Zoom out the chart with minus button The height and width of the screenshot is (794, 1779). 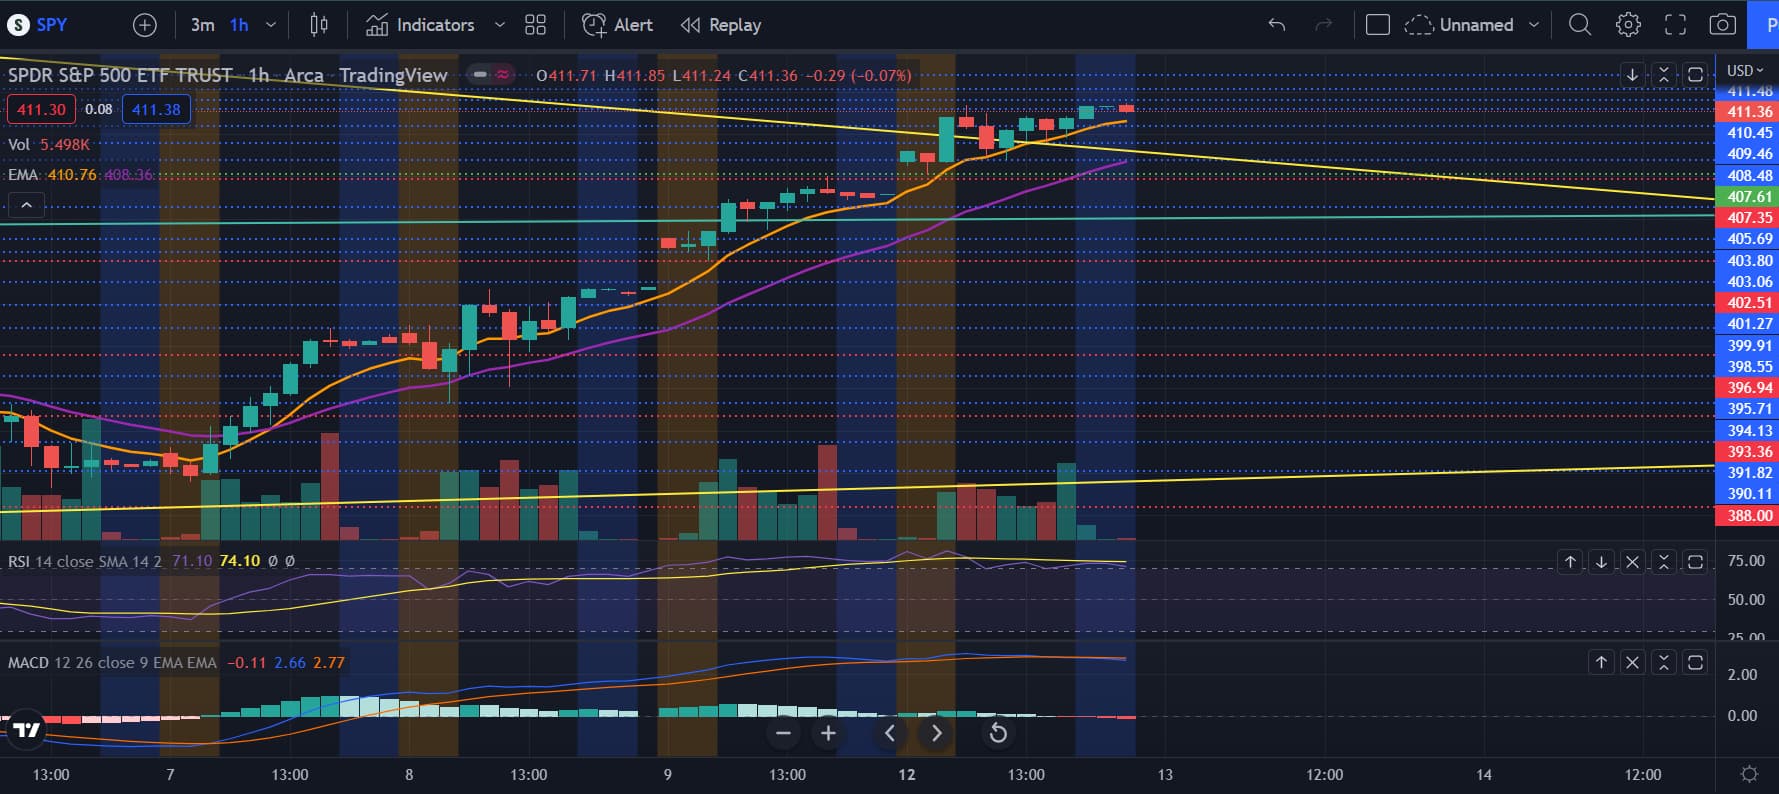point(783,734)
